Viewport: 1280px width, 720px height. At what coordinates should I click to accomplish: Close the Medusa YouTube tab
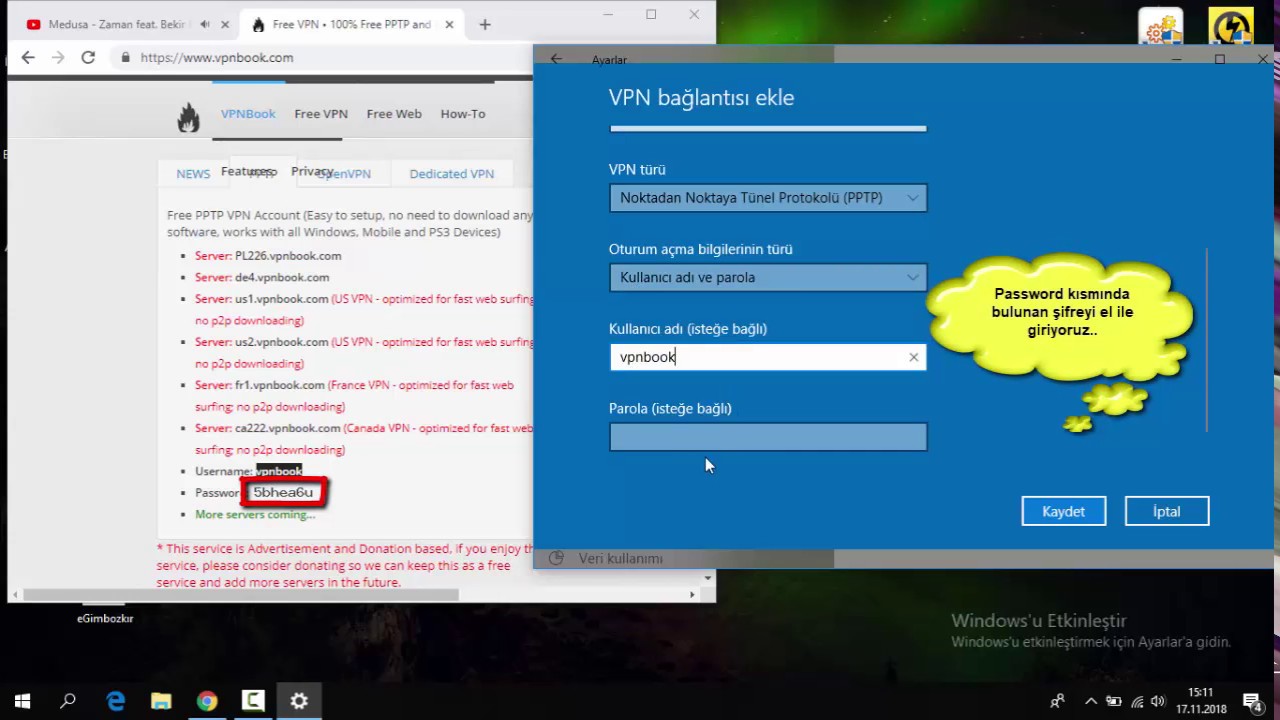point(224,24)
